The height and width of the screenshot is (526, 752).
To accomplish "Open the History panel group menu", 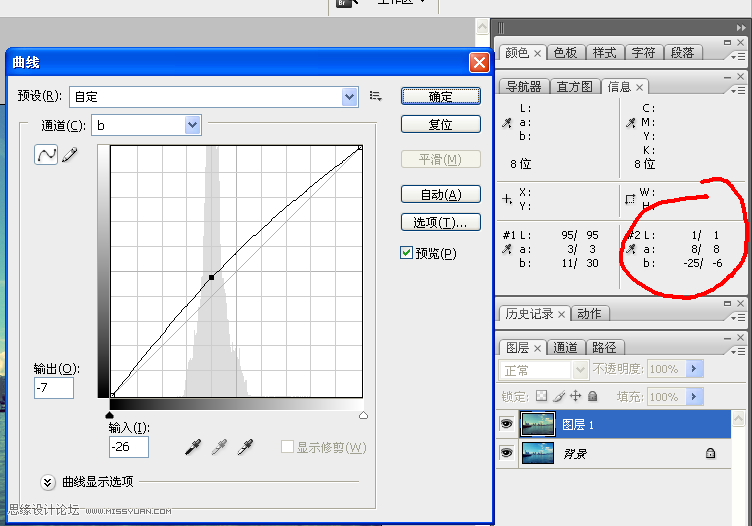I will 738,317.
